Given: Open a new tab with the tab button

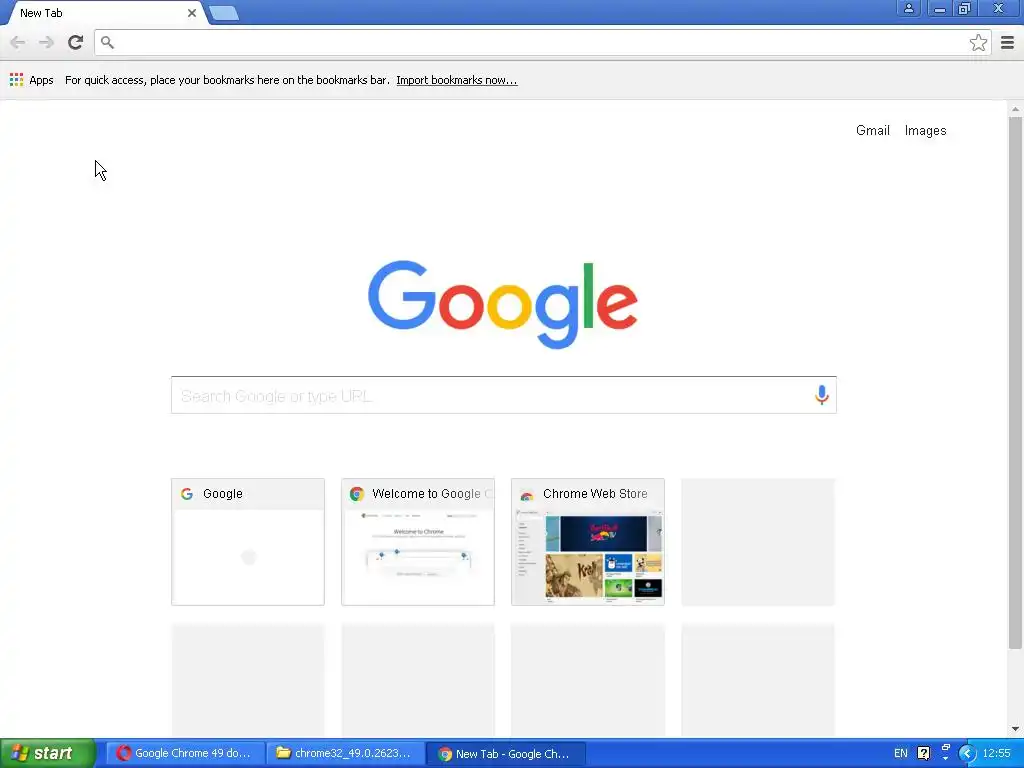Looking at the screenshot, I should click(224, 13).
